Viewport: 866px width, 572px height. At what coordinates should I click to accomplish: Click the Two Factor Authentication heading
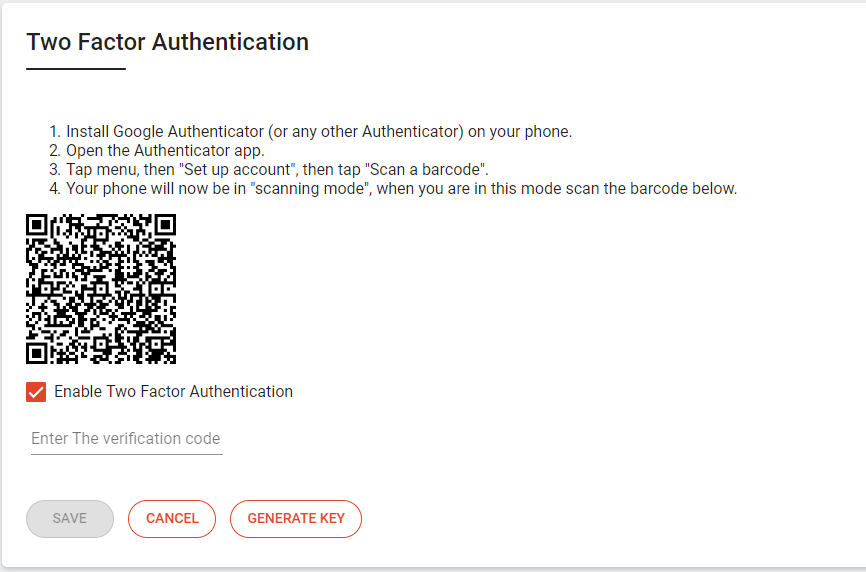167,42
